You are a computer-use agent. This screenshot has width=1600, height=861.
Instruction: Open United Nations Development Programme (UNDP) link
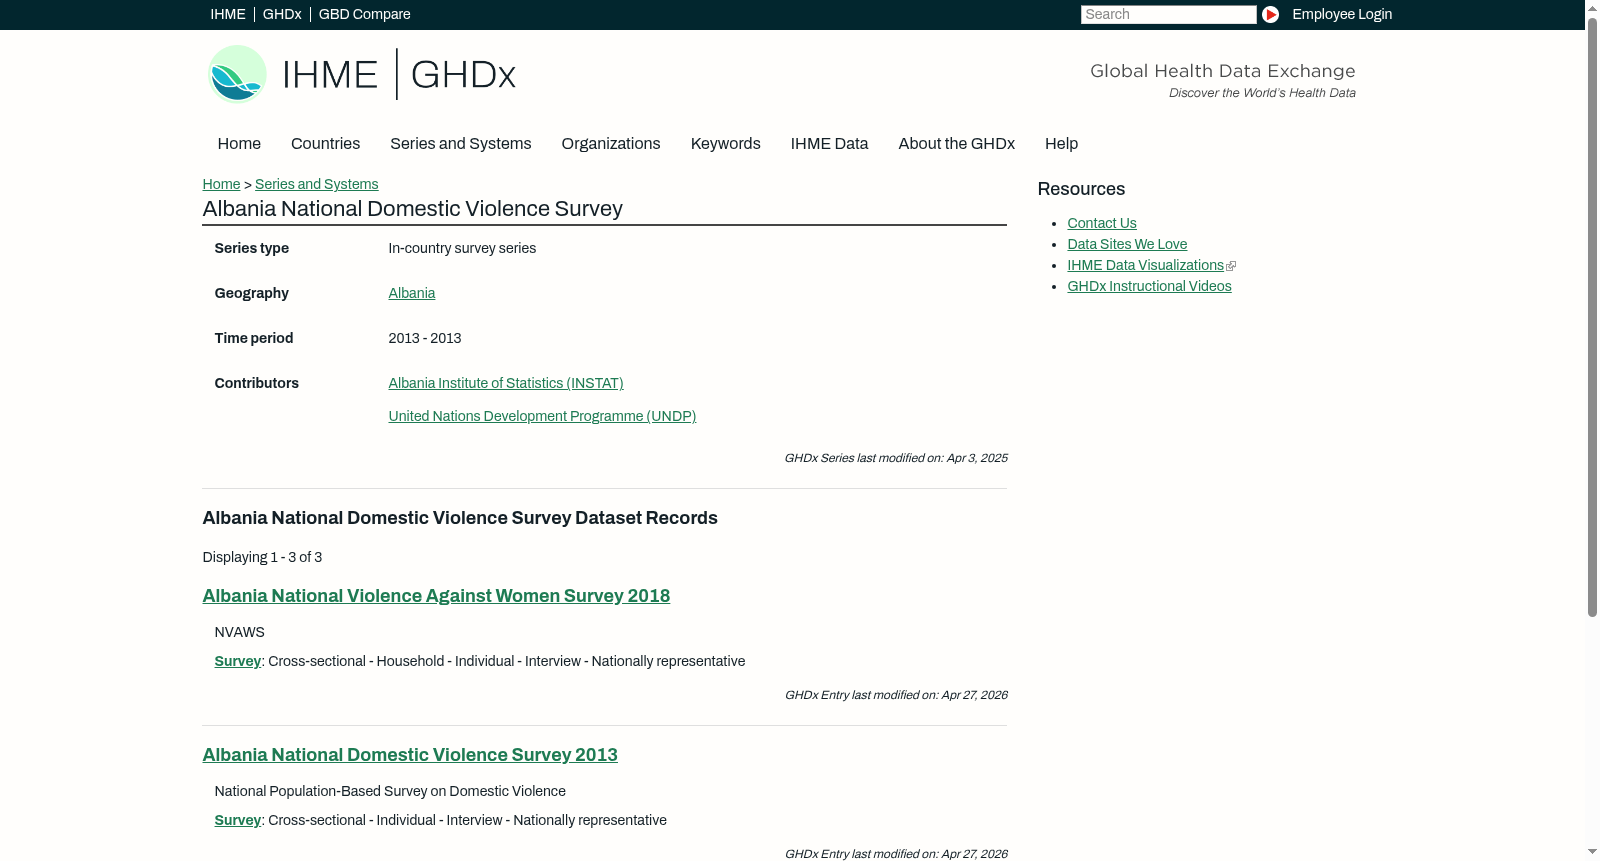click(542, 416)
